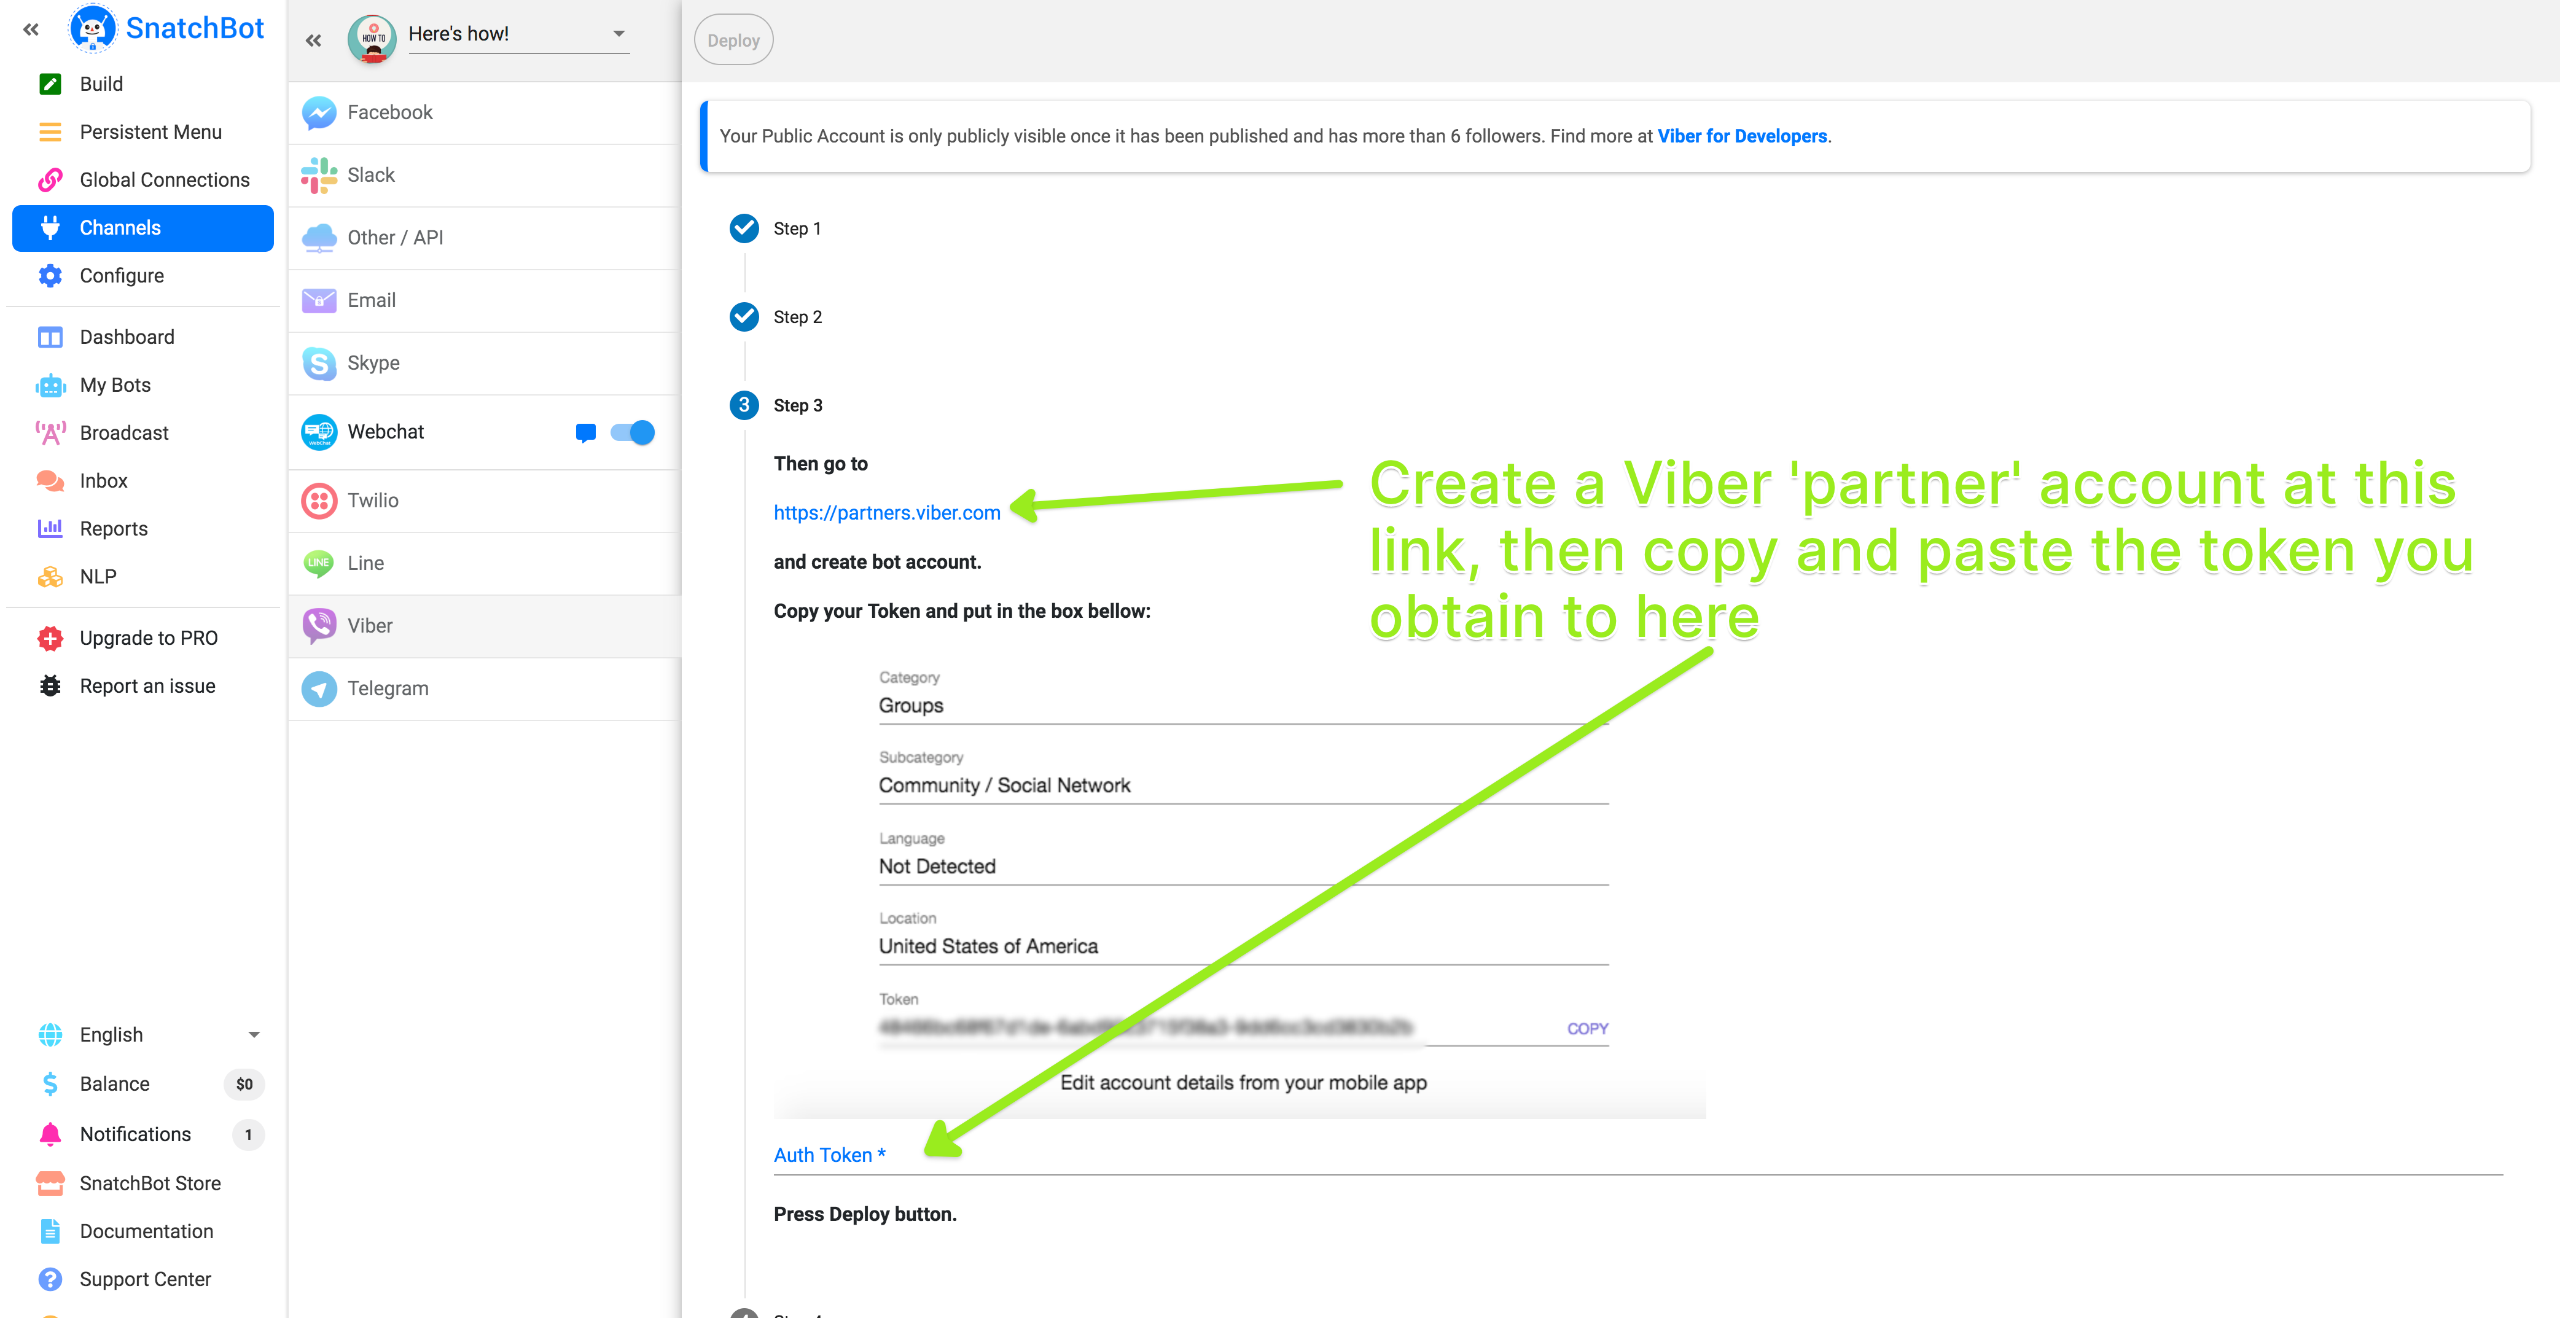Click the Telegram channel icon
Image resolution: width=2576 pixels, height=1318 pixels.
[x=319, y=688]
